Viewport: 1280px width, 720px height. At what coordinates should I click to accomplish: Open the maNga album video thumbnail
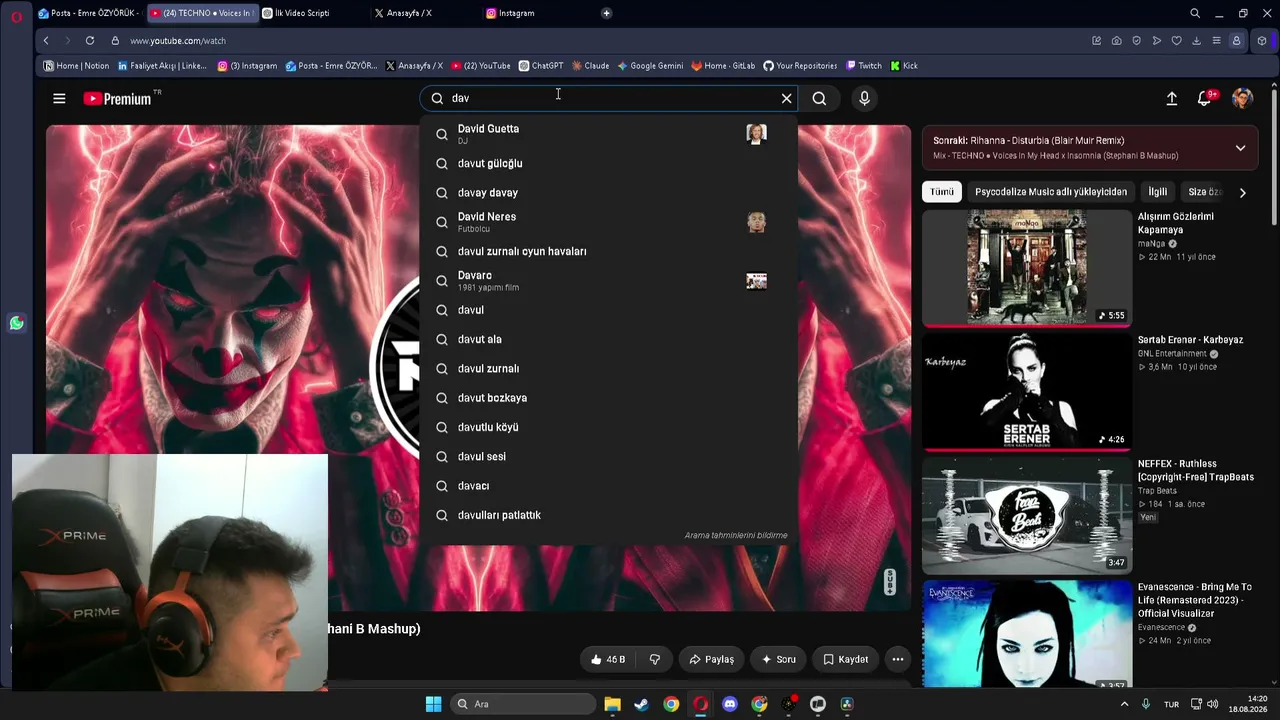pyautogui.click(x=1027, y=267)
